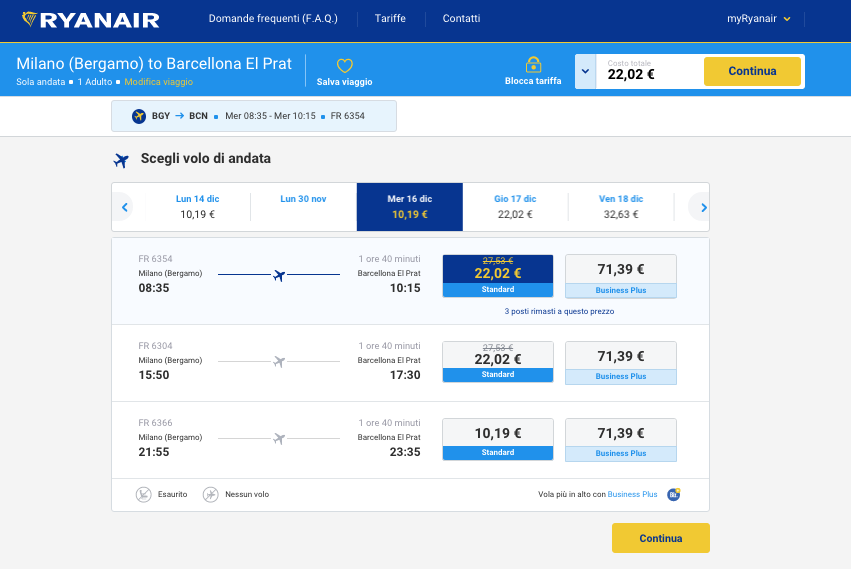Click the plane icon in BGY-BCN summary

[139, 116]
